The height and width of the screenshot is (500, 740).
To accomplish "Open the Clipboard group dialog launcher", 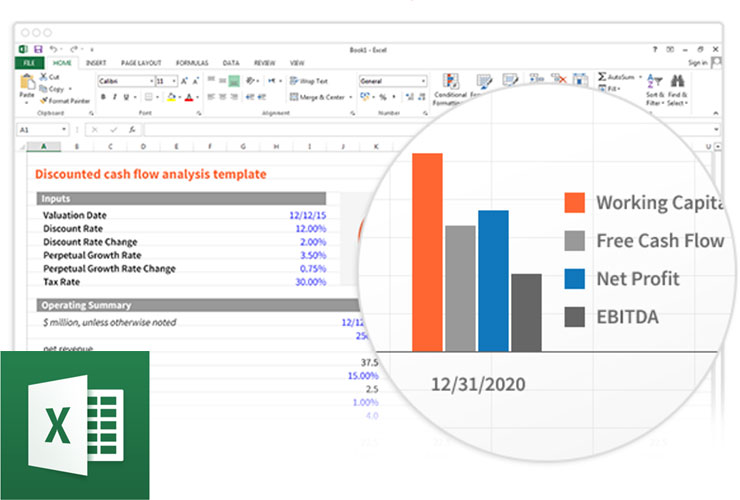I will (91, 113).
